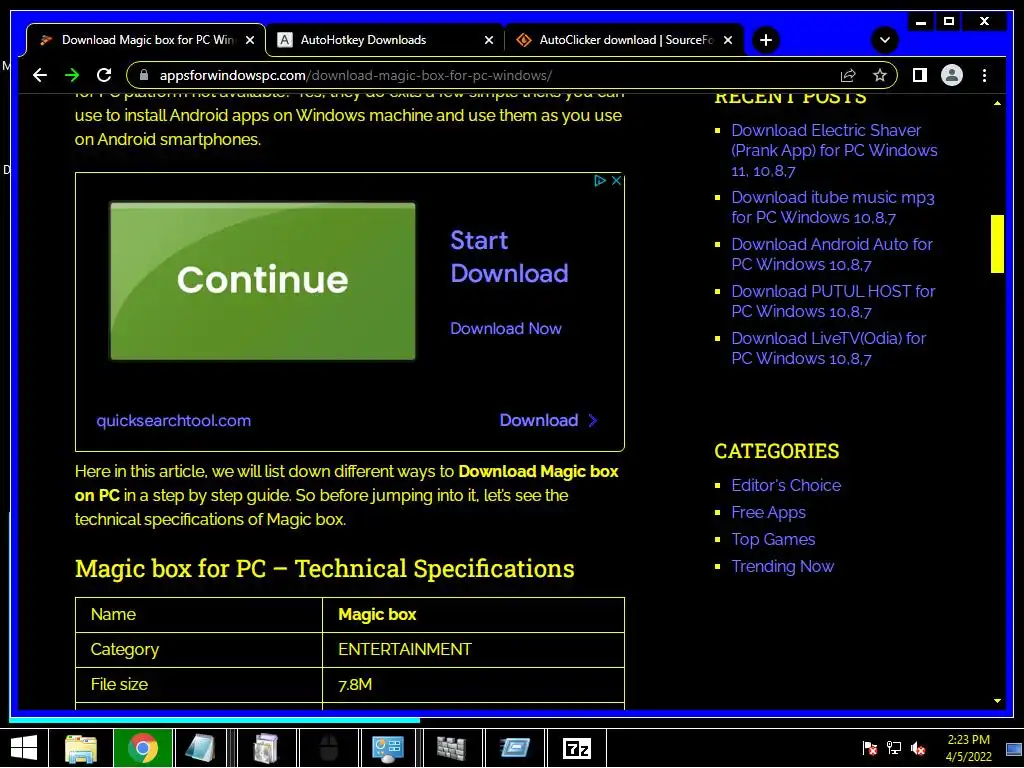Switch to the Download Magic box tab
This screenshot has width=1024, height=768.
[146, 40]
